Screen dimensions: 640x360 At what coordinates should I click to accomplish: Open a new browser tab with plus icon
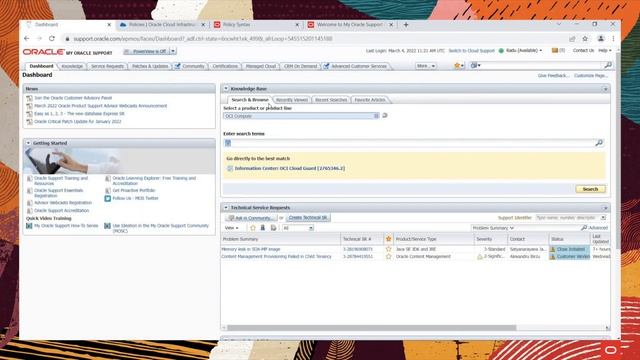[406, 24]
